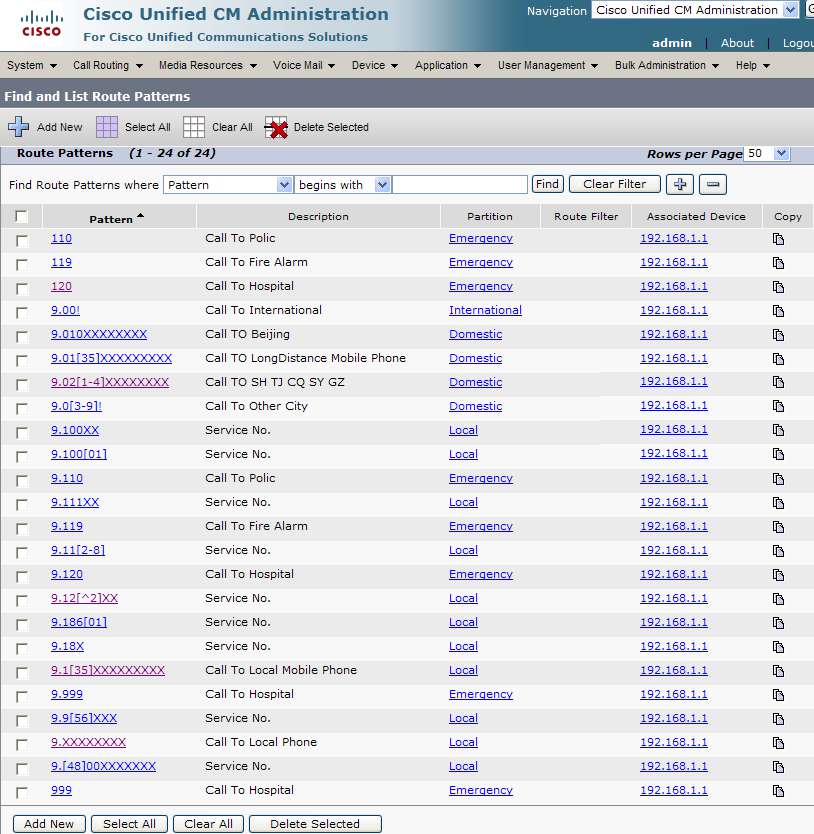This screenshot has width=814, height=834.
Task: Expand the Device menu
Action: [x=375, y=65]
